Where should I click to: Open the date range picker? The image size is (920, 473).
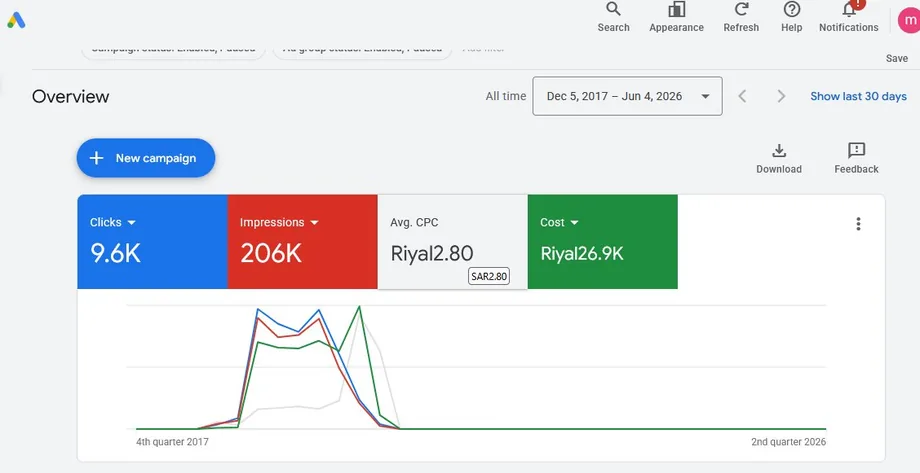tap(627, 96)
